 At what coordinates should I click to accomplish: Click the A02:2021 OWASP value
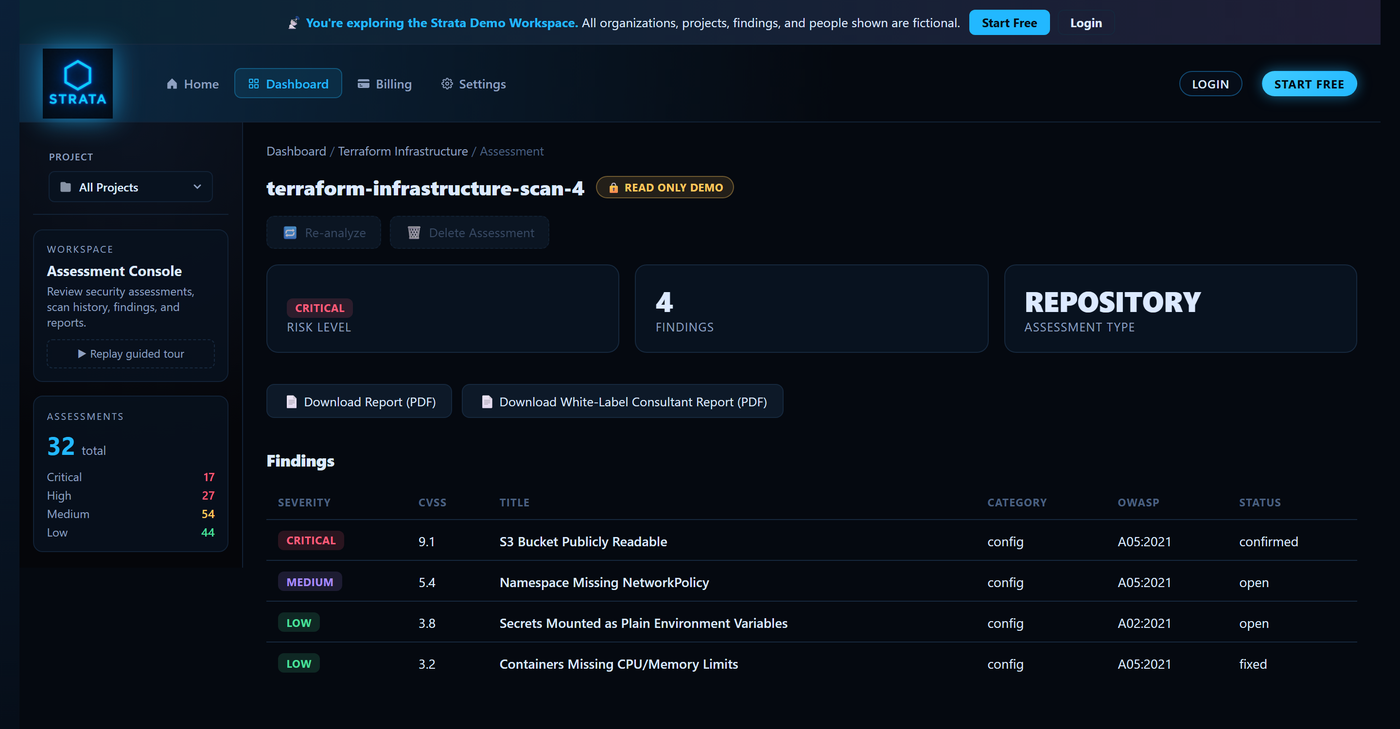(1144, 623)
